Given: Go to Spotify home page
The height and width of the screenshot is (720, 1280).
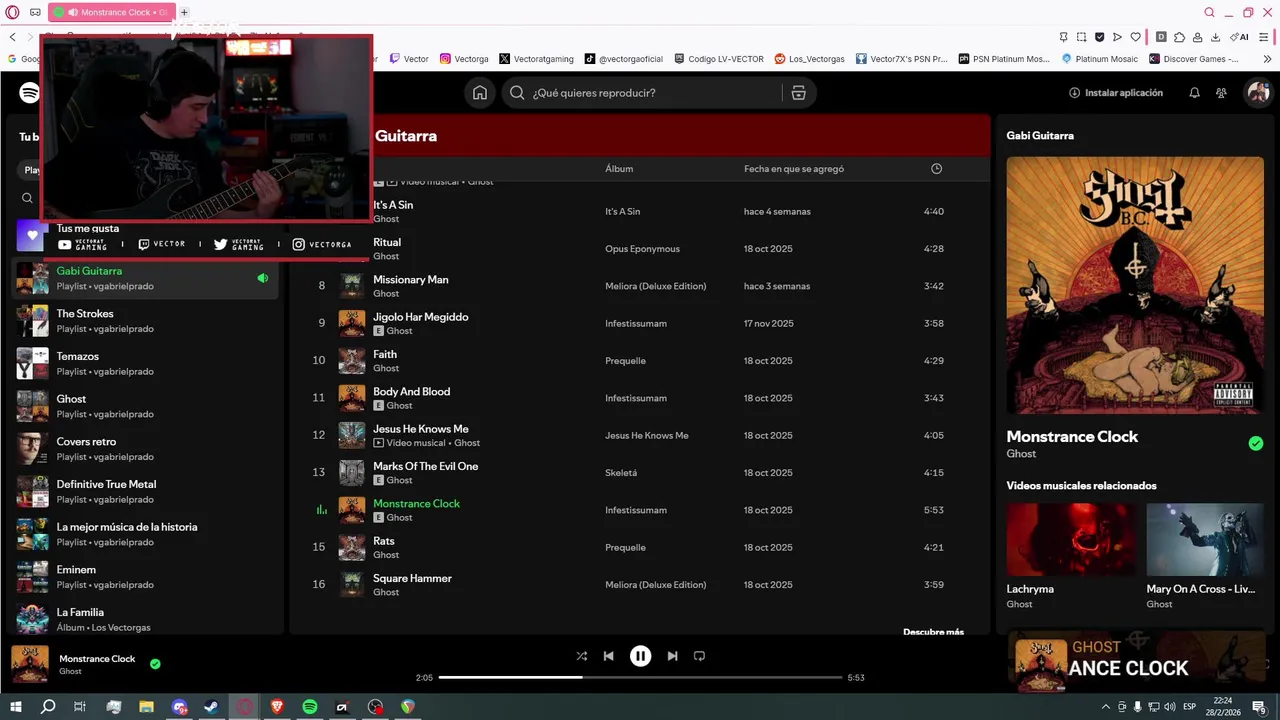Looking at the screenshot, I should [x=480, y=93].
